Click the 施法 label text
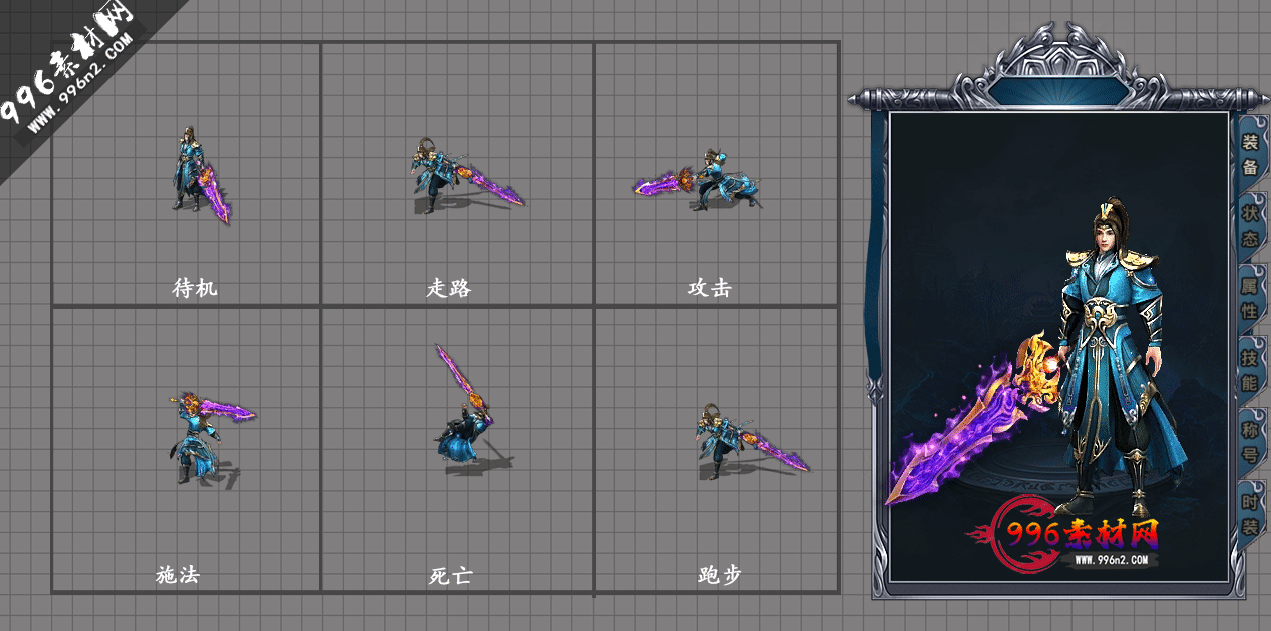The width and height of the screenshot is (1271, 631). [179, 575]
